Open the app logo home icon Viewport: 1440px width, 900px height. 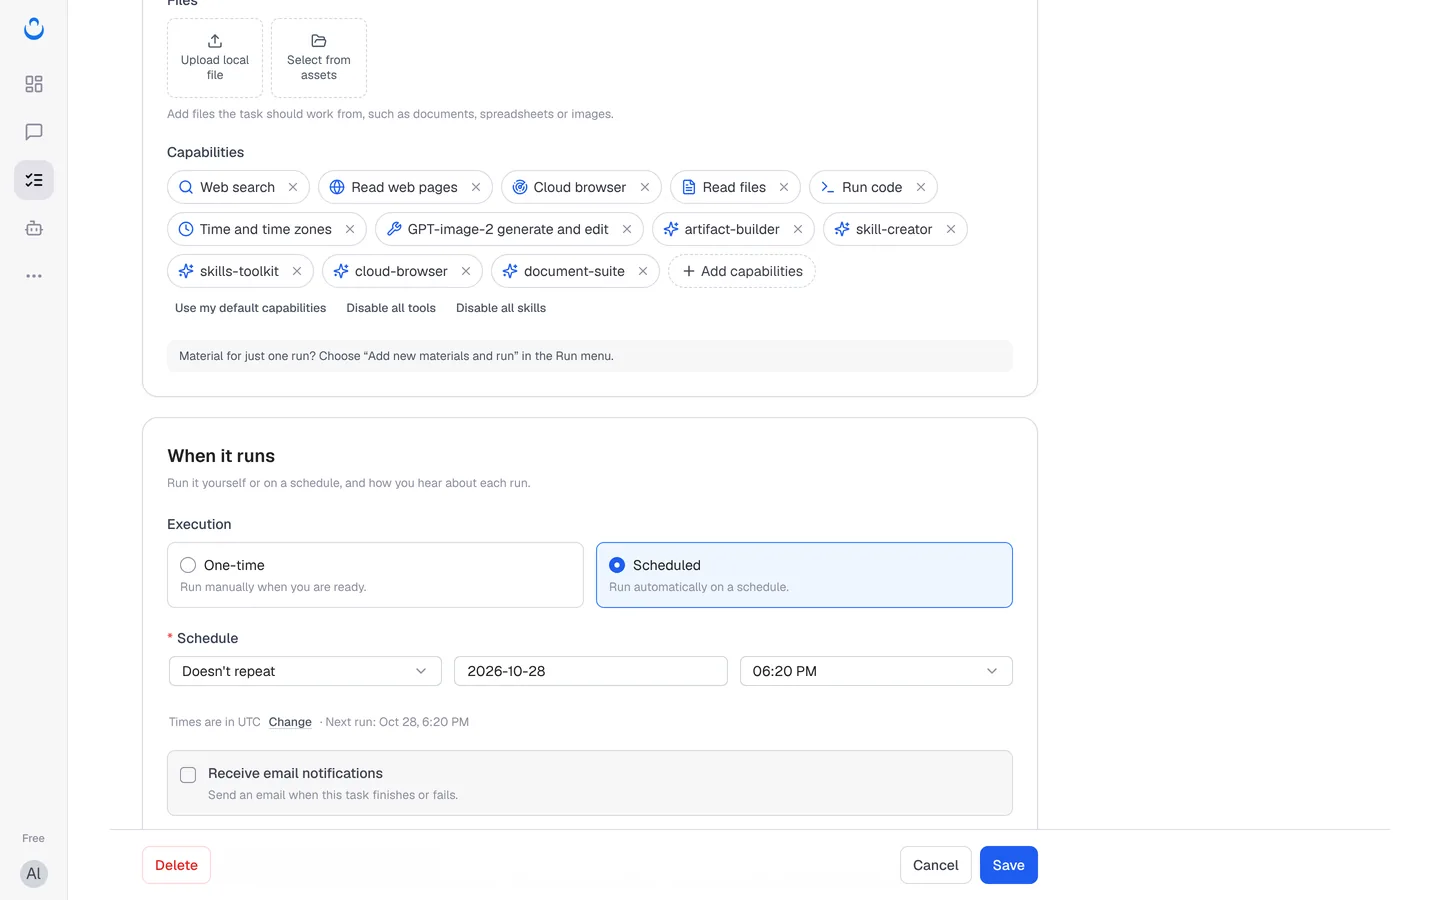34,29
